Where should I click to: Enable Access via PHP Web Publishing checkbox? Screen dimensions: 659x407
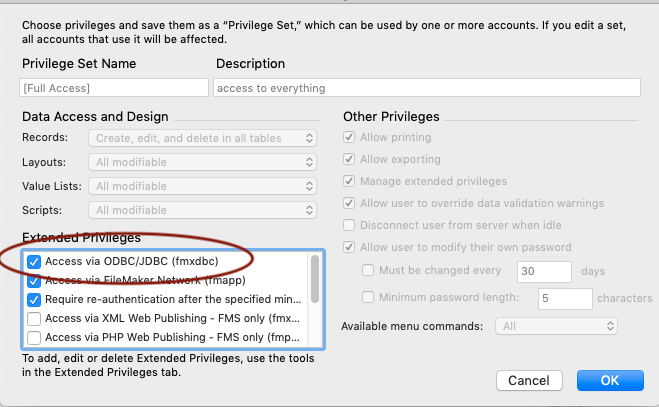[x=34, y=338]
